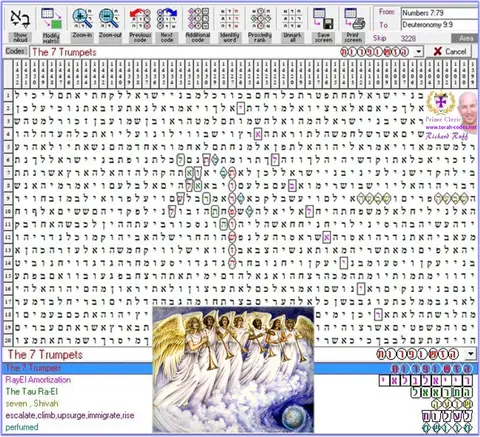Select The Tau Ra-El list entry
Image resolution: width=480 pixels, height=437 pixels.
coord(32,392)
